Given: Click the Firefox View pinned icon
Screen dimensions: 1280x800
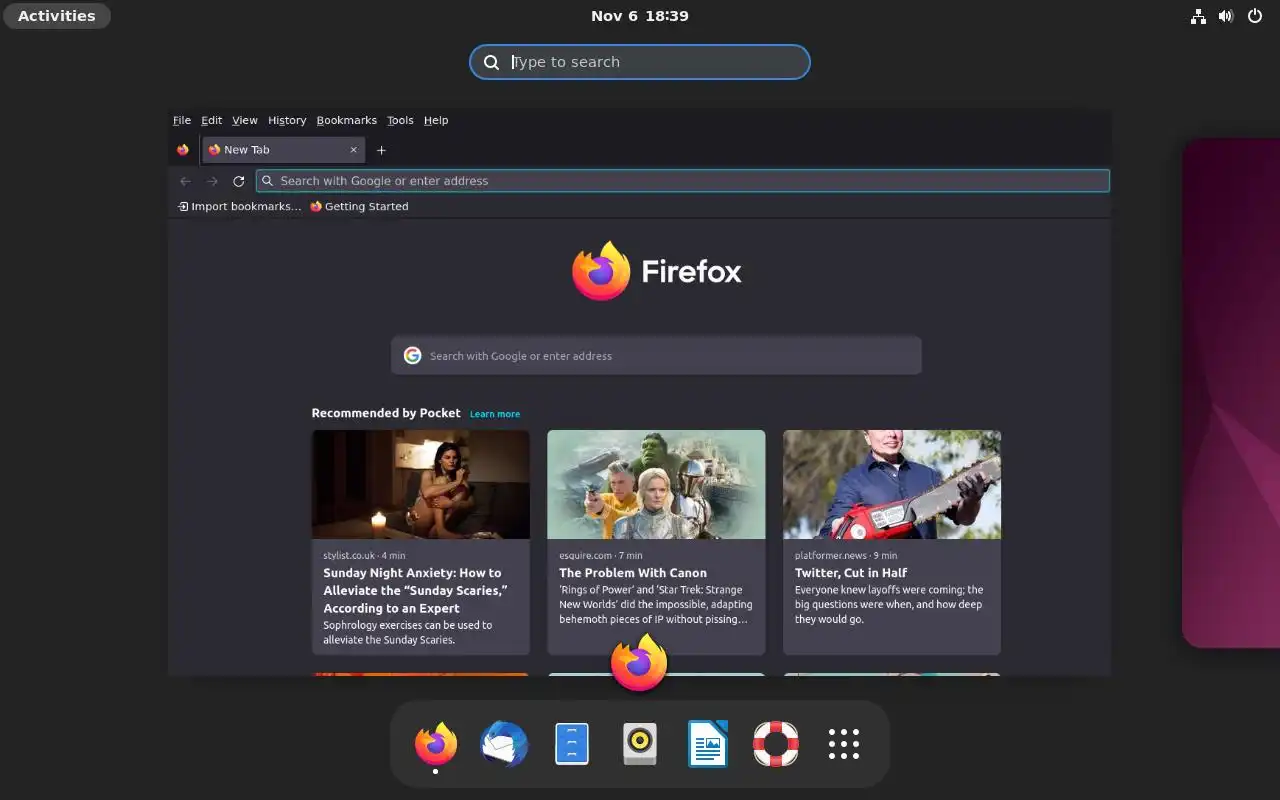Looking at the screenshot, I should [x=183, y=150].
